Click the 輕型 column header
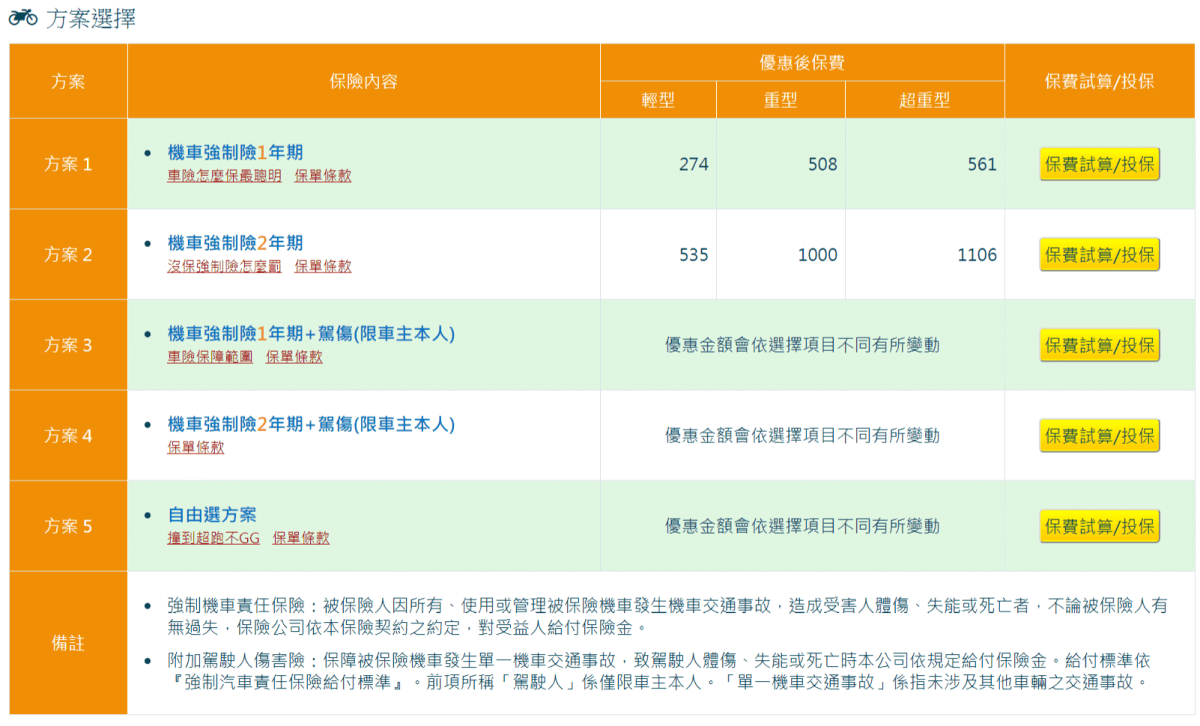 [x=658, y=100]
